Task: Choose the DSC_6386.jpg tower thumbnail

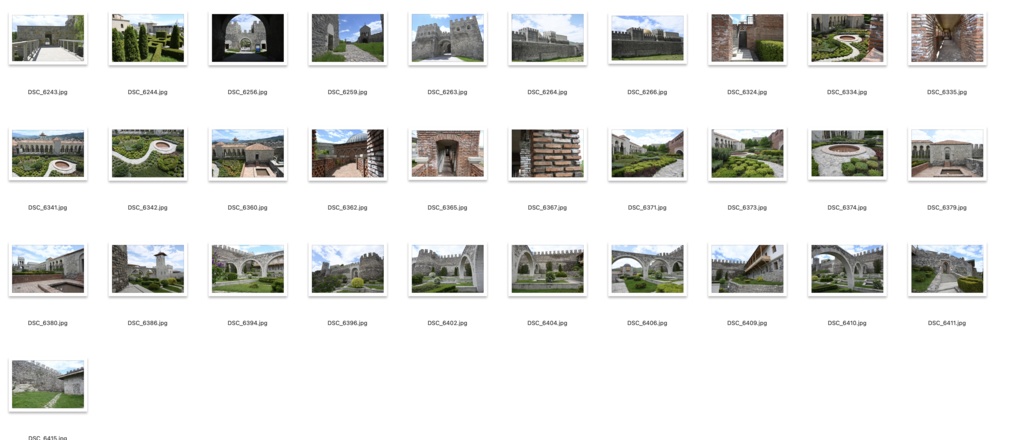Action: [x=148, y=269]
